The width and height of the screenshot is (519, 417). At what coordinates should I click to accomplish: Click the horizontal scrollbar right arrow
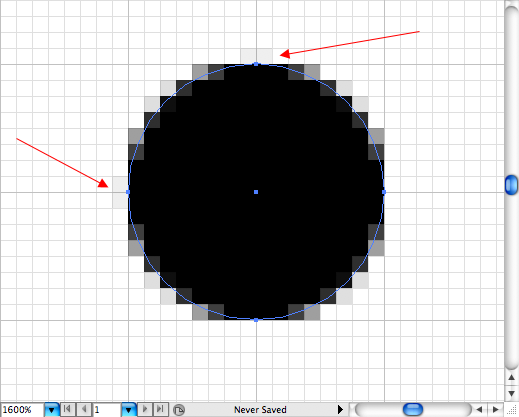496,409
